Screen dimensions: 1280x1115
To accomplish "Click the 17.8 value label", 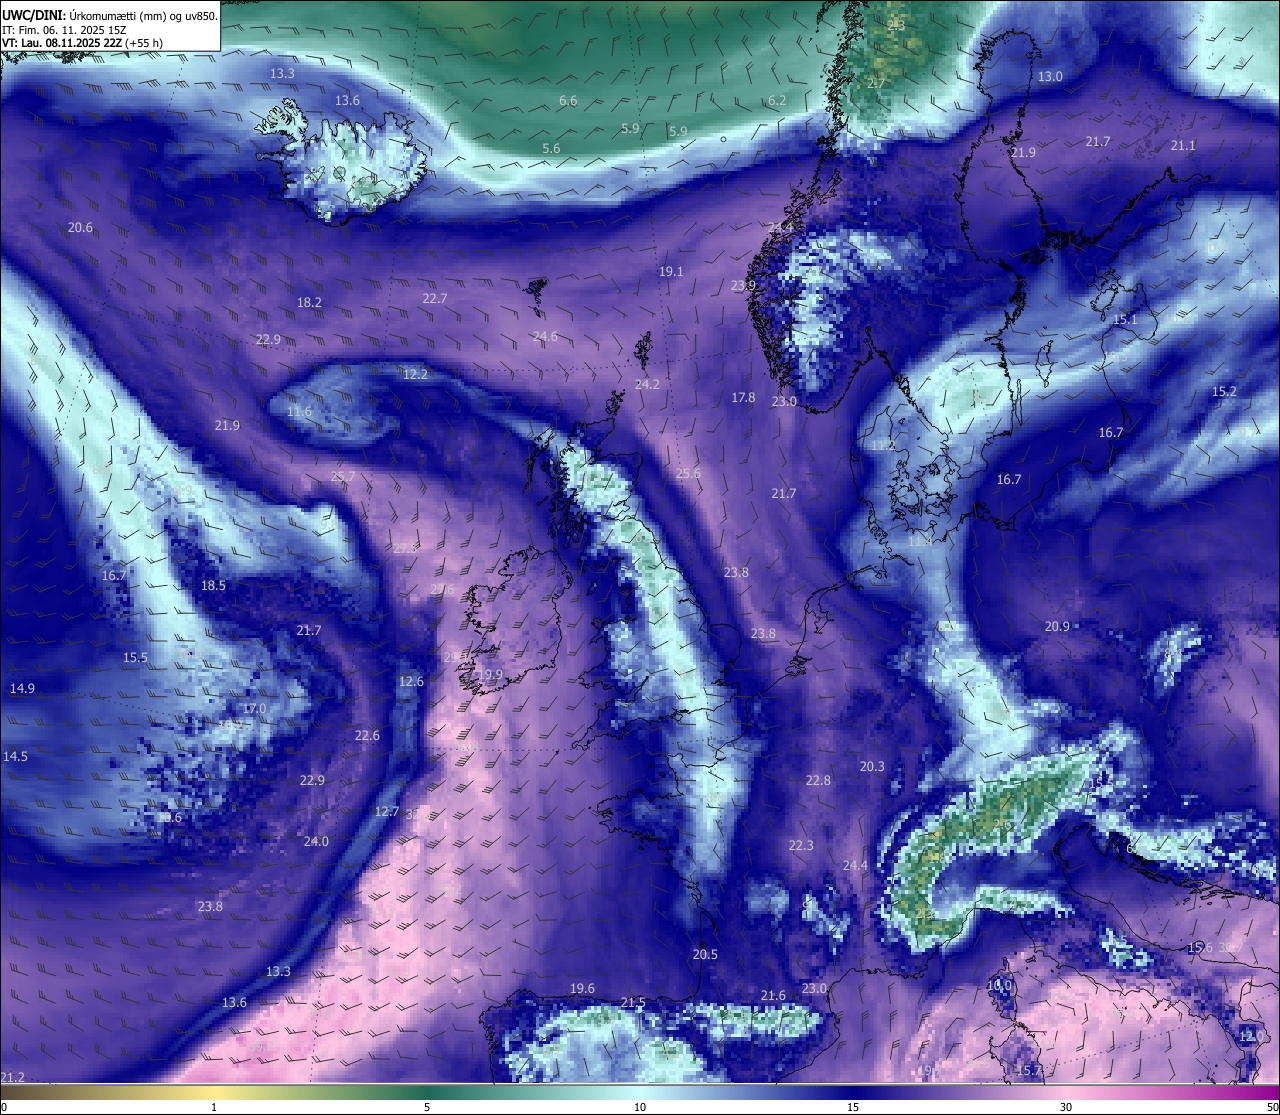I will [743, 398].
